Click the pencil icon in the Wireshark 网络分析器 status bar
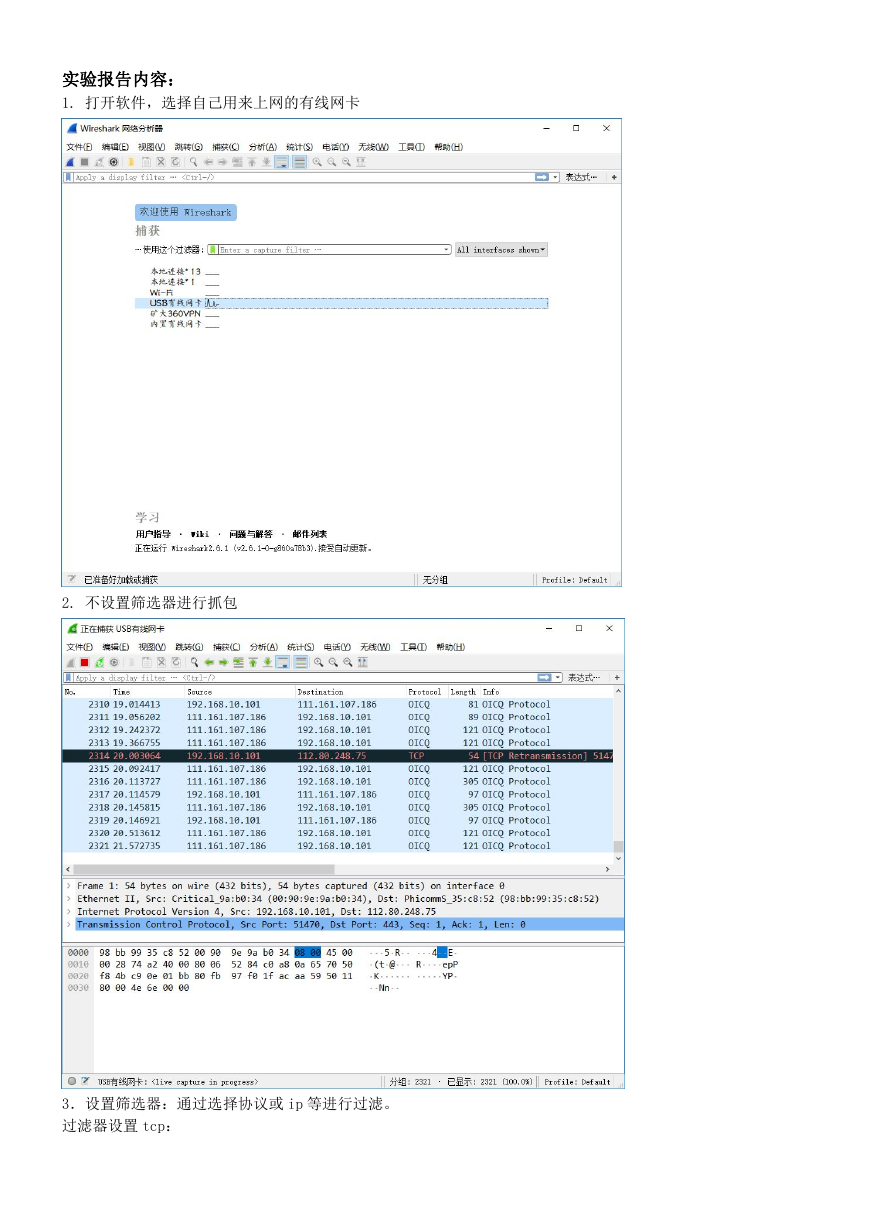 coord(72,579)
